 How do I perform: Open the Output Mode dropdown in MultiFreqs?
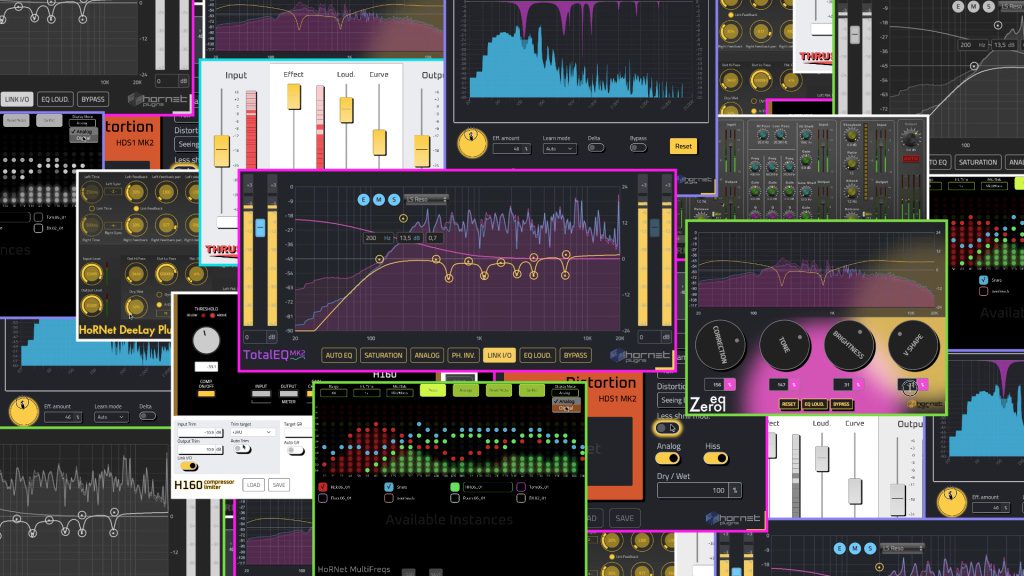[x=565, y=393]
